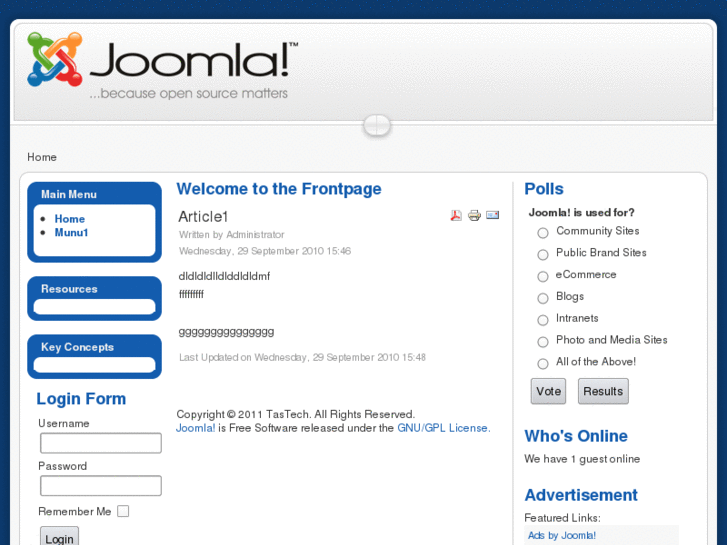Select Photo and Media Sites option
Image resolution: width=727 pixels, height=545 pixels.
tap(542, 342)
